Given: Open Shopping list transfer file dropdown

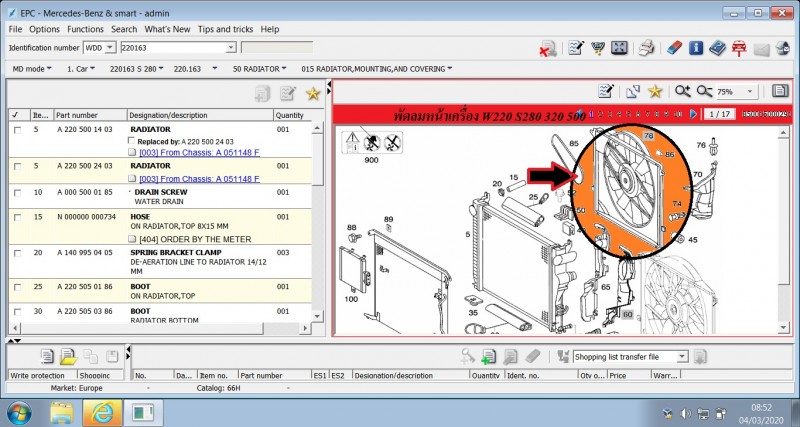Looking at the screenshot, I should [x=683, y=357].
